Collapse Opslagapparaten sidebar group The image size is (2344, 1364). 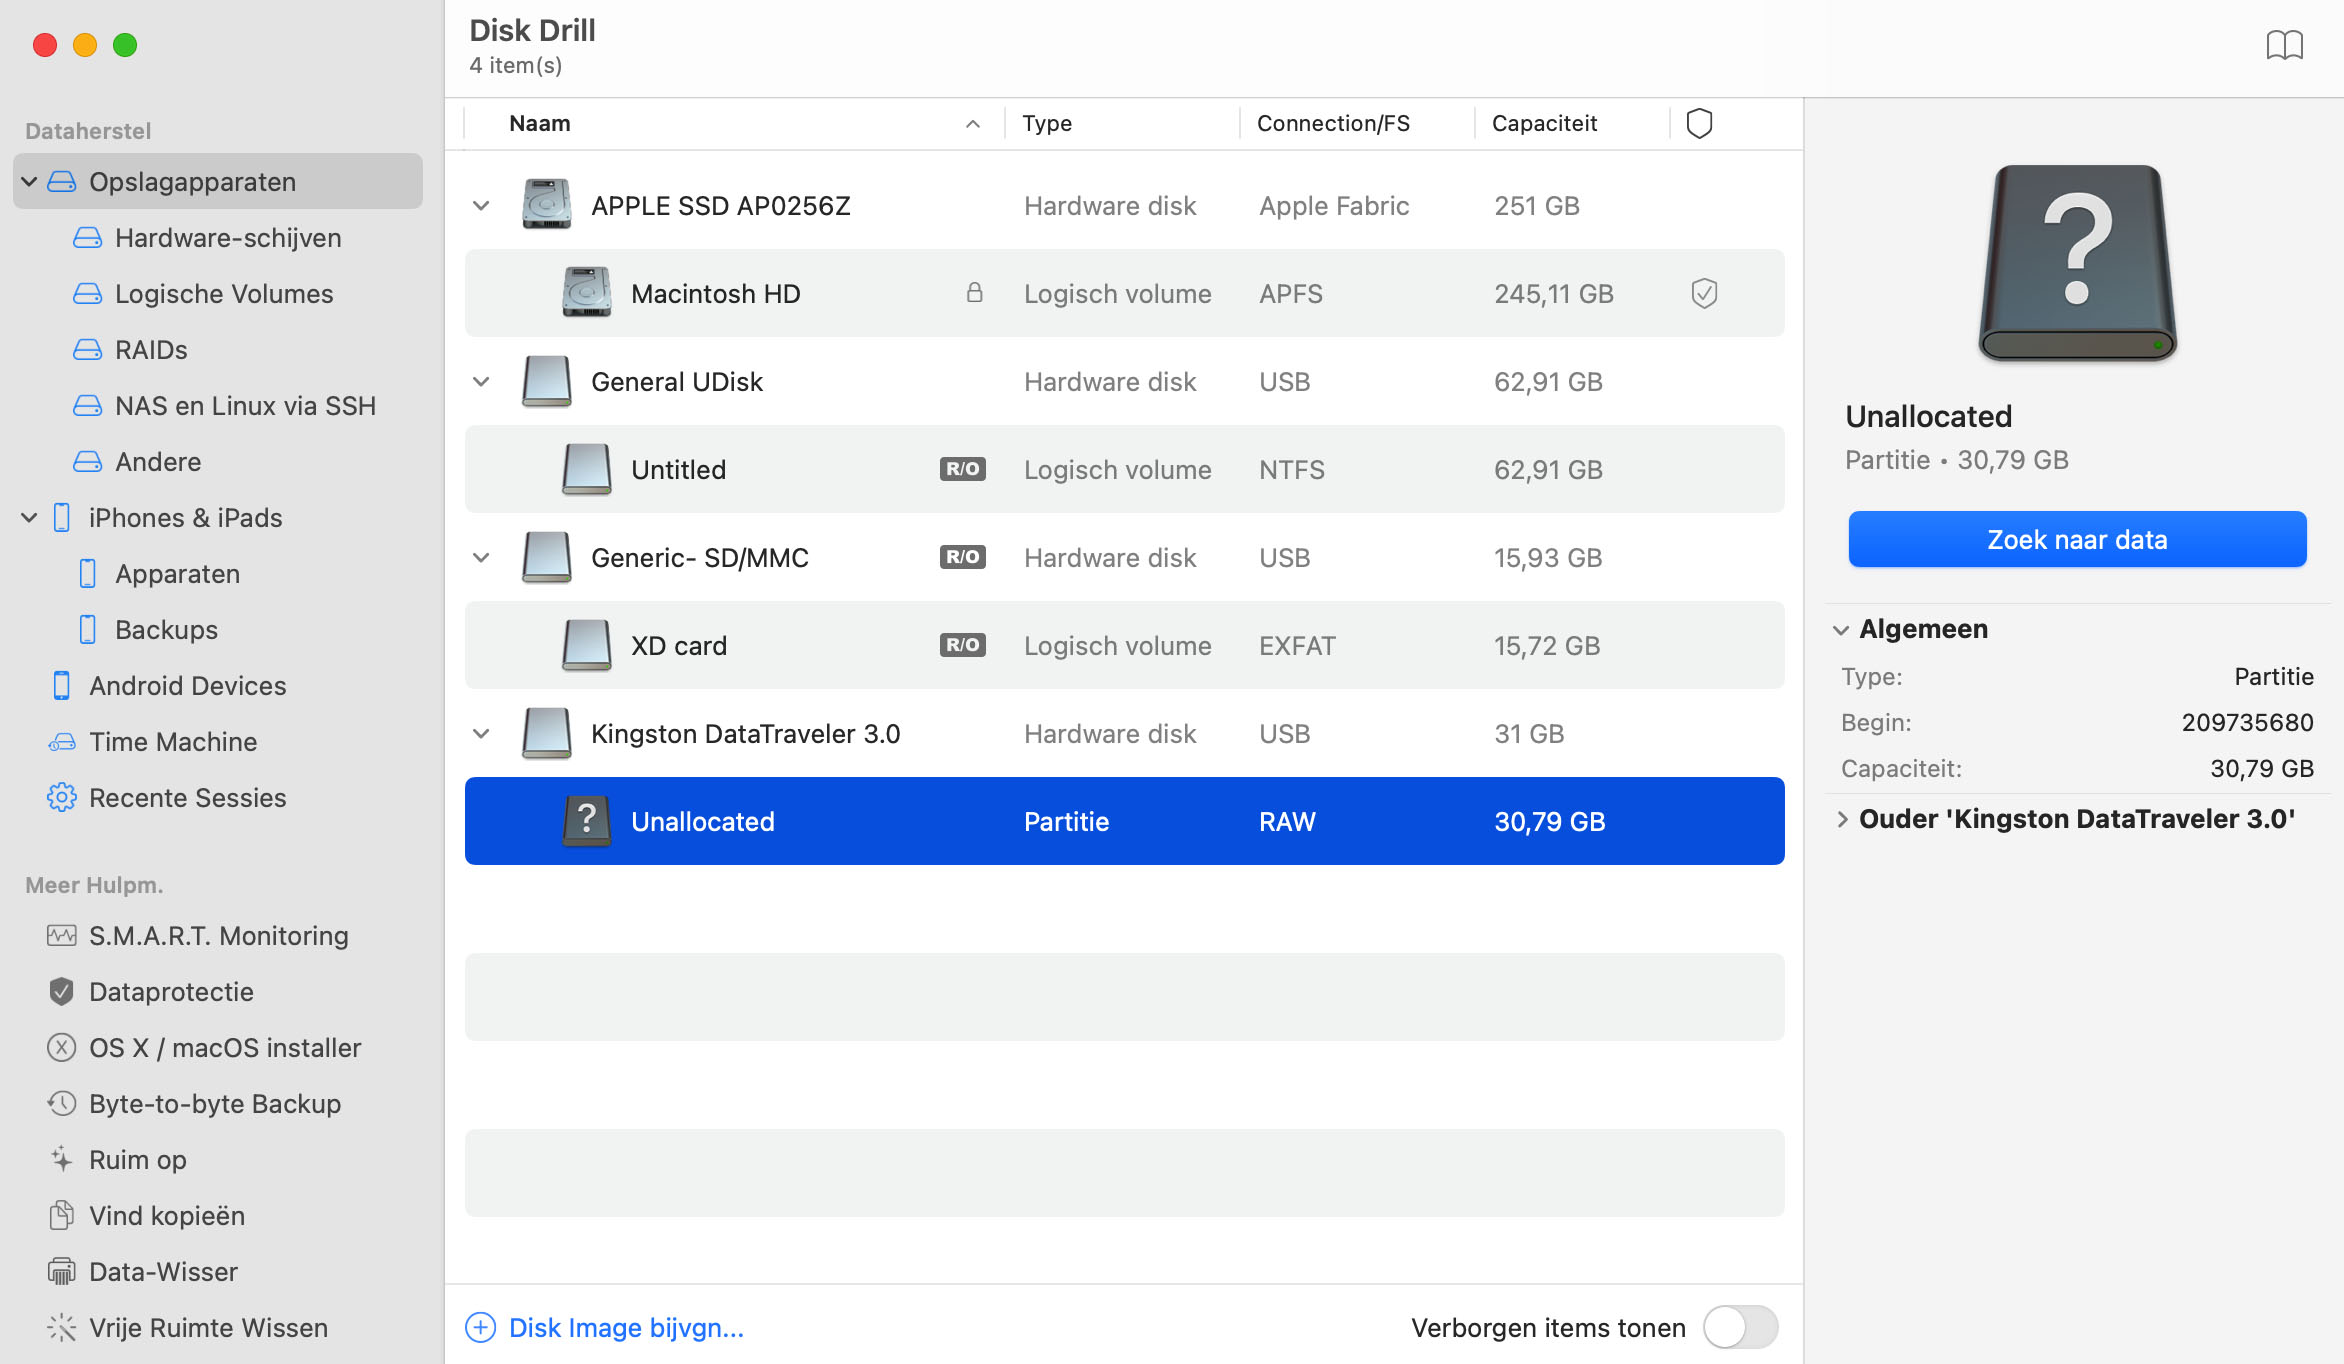tap(29, 181)
